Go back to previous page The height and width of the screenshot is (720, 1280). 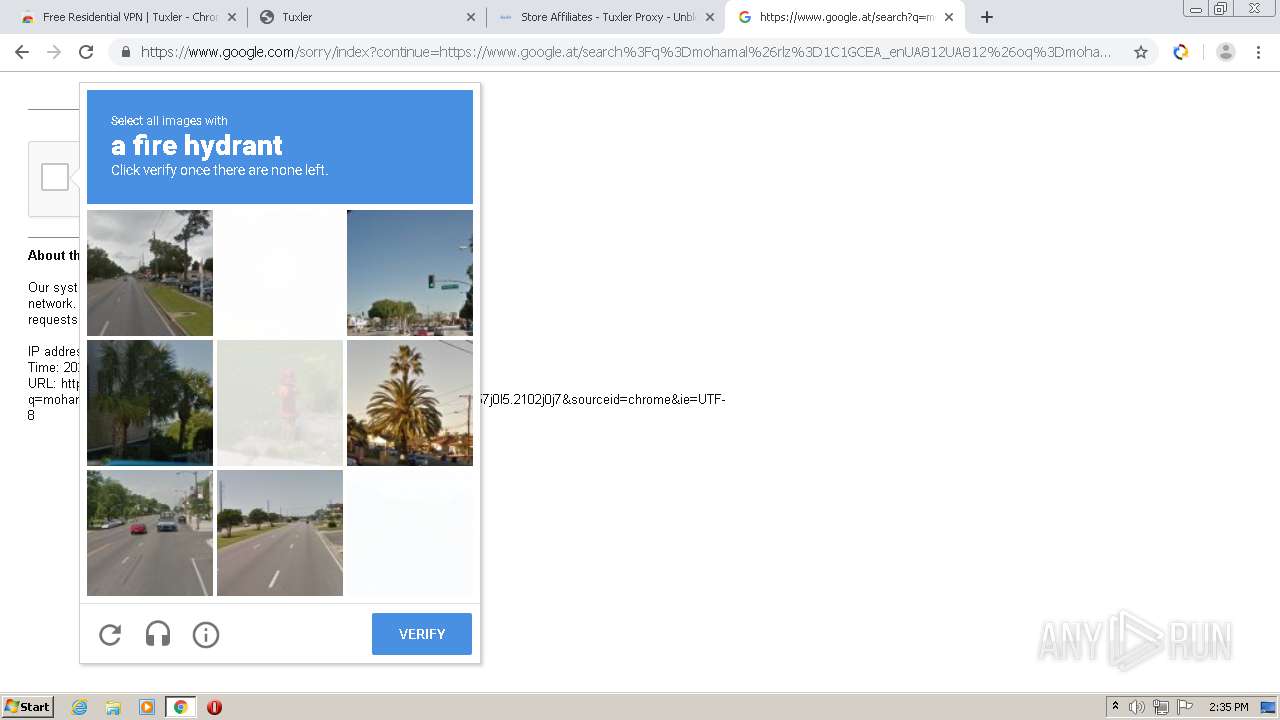[22, 52]
